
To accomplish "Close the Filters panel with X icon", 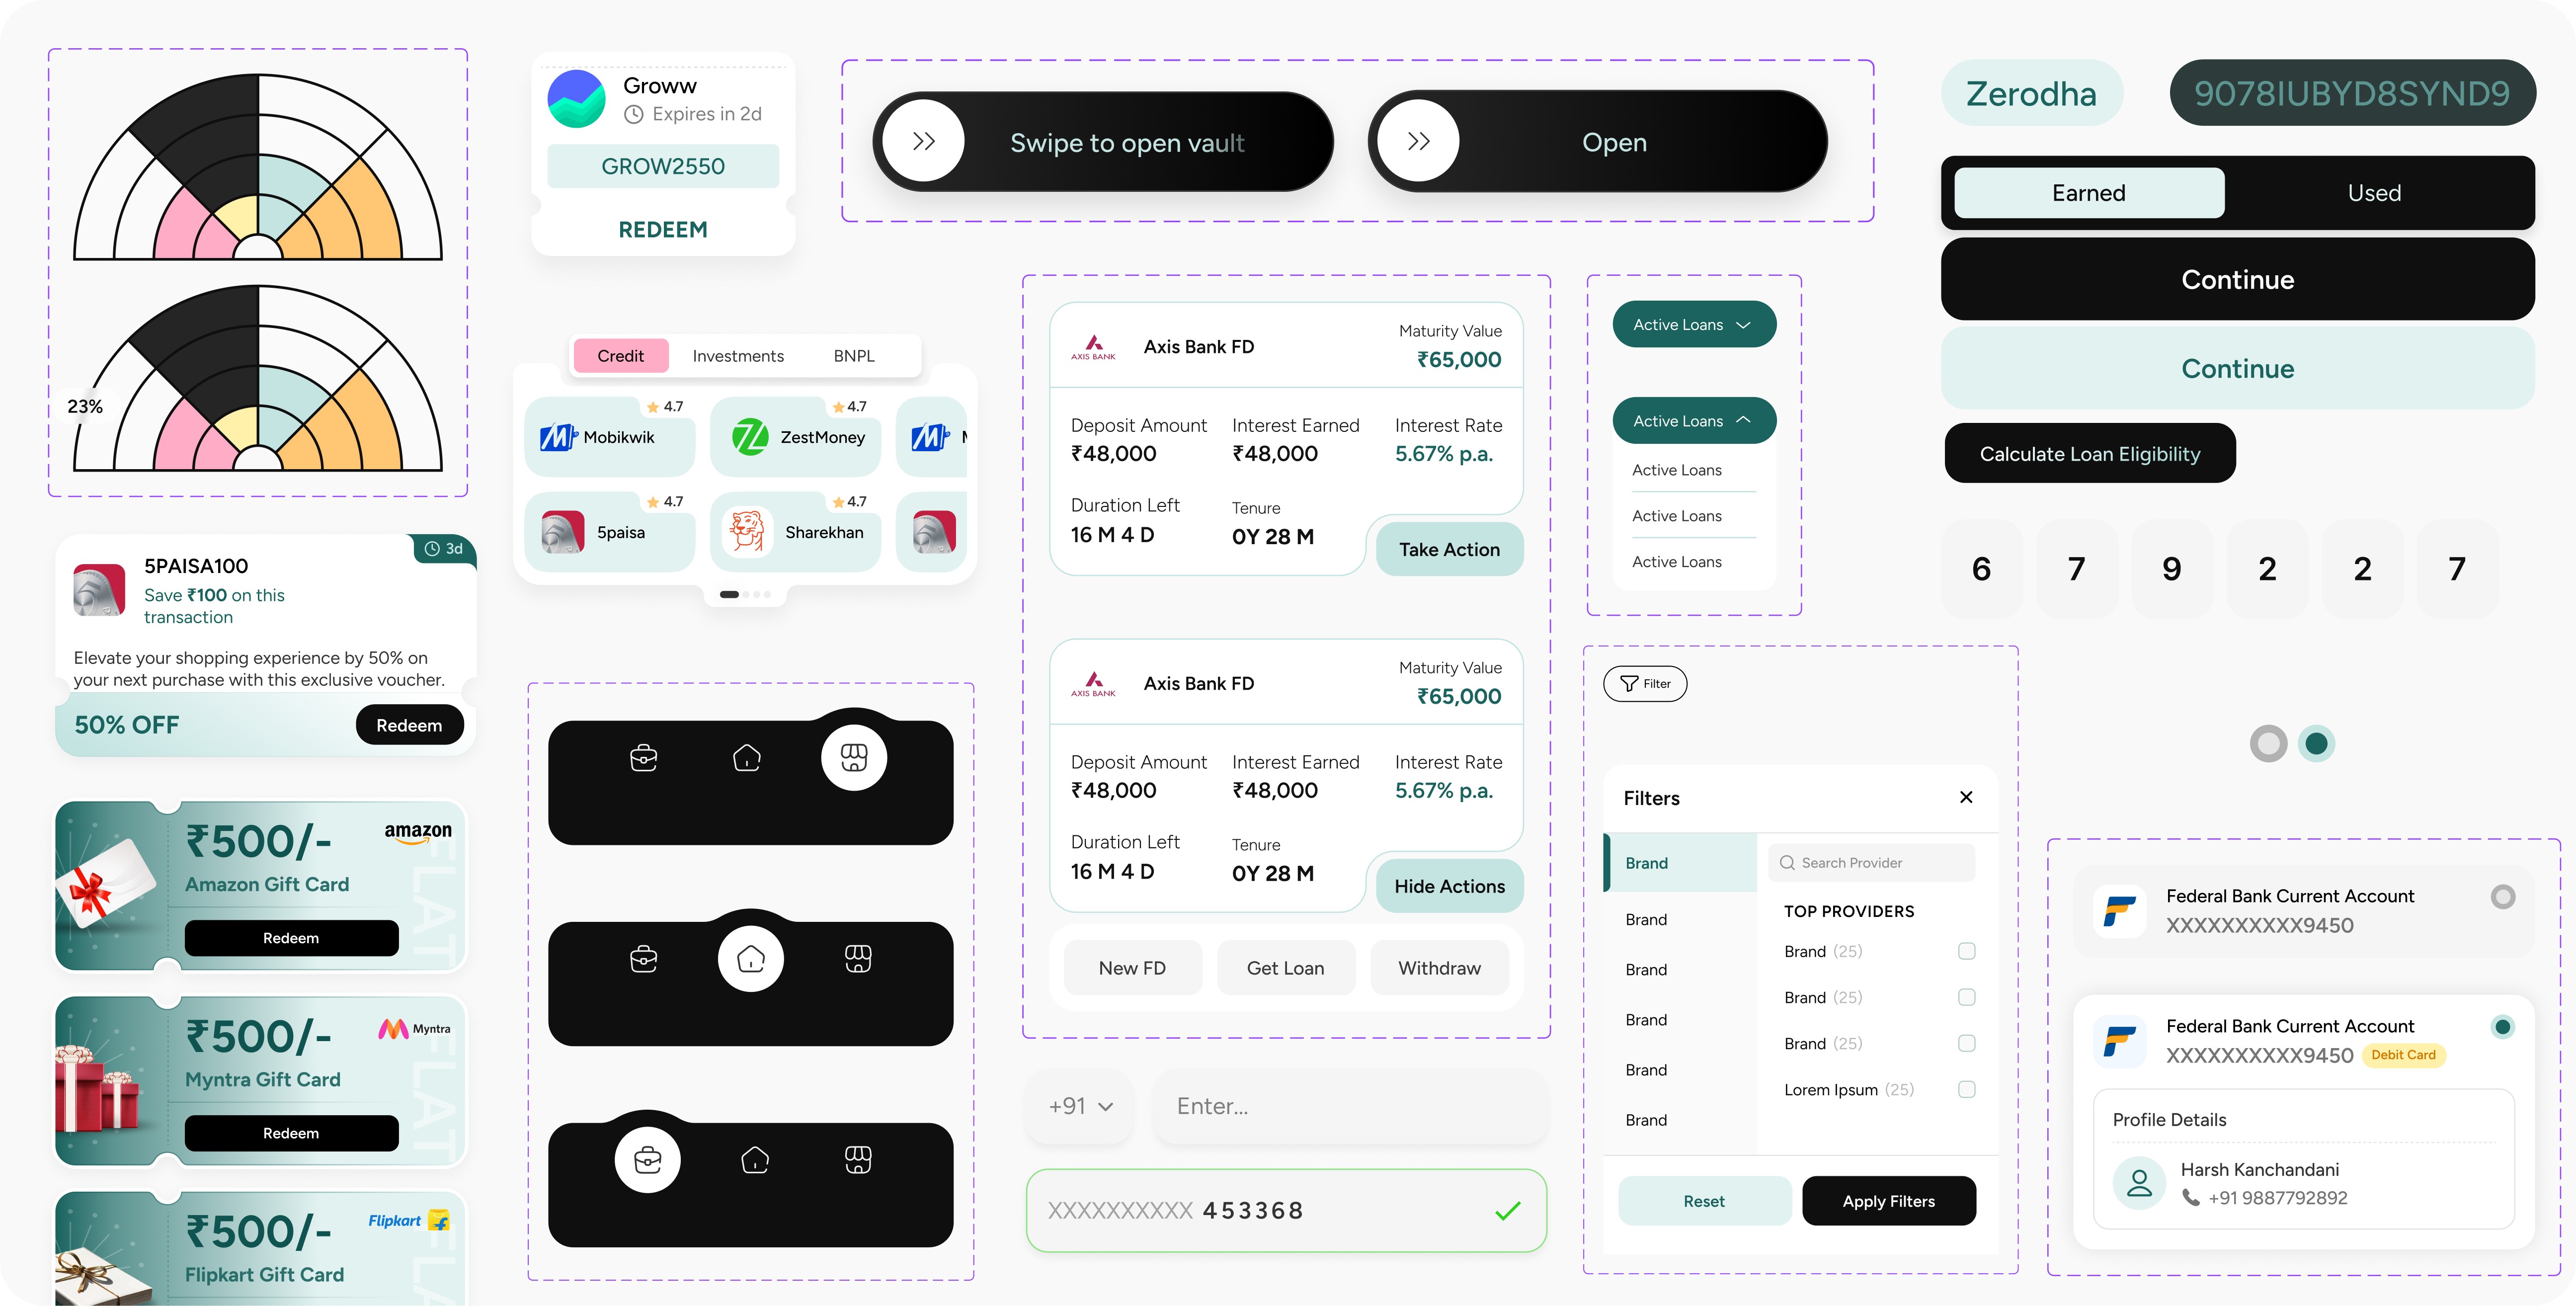I will tap(1965, 797).
